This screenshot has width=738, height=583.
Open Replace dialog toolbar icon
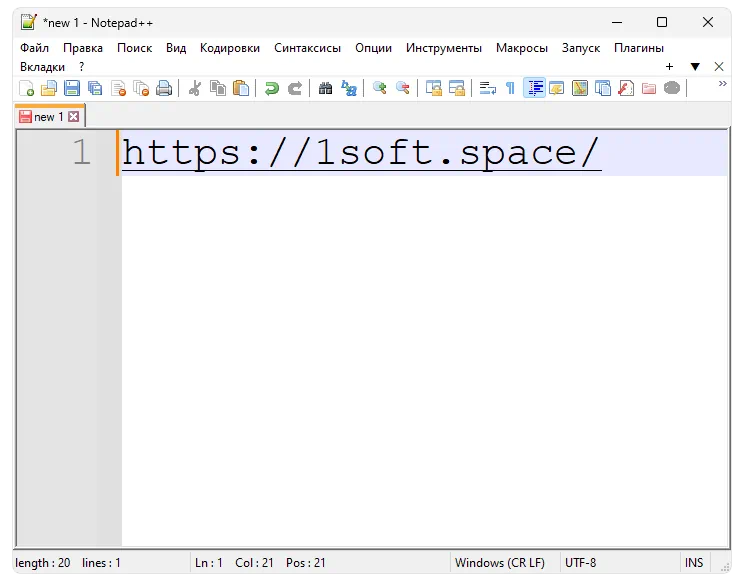click(x=349, y=88)
